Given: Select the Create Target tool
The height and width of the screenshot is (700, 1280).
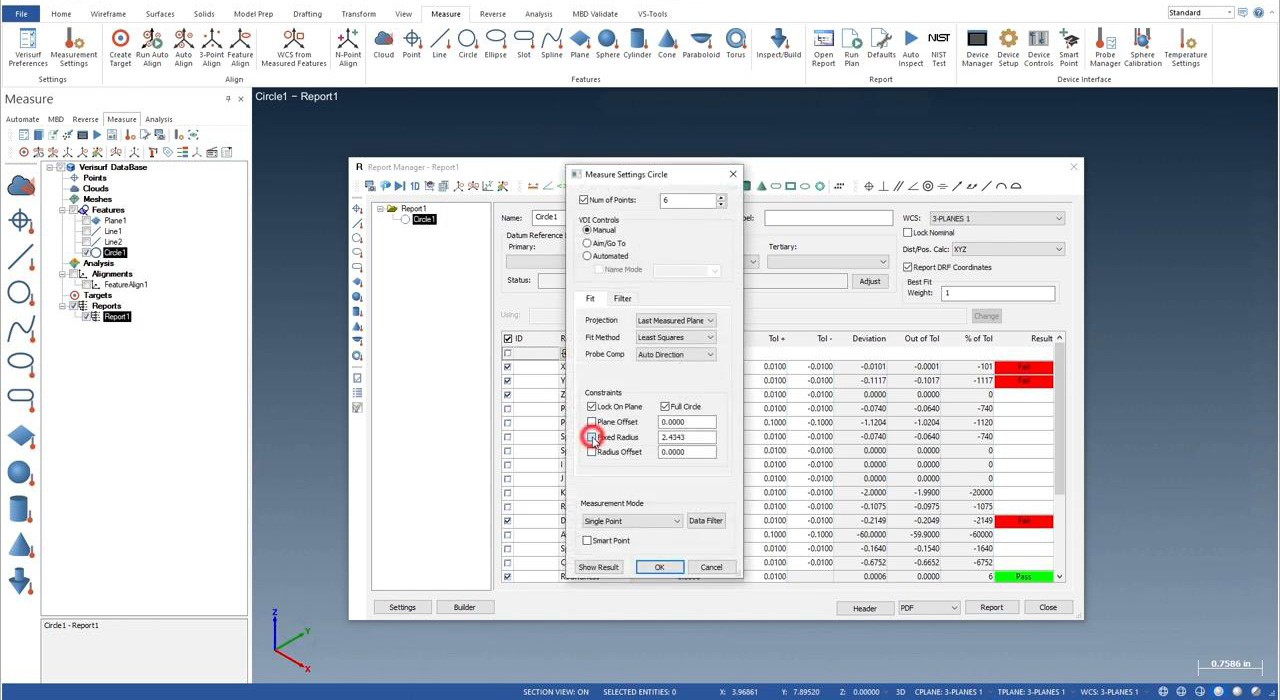Looking at the screenshot, I should coord(120,47).
